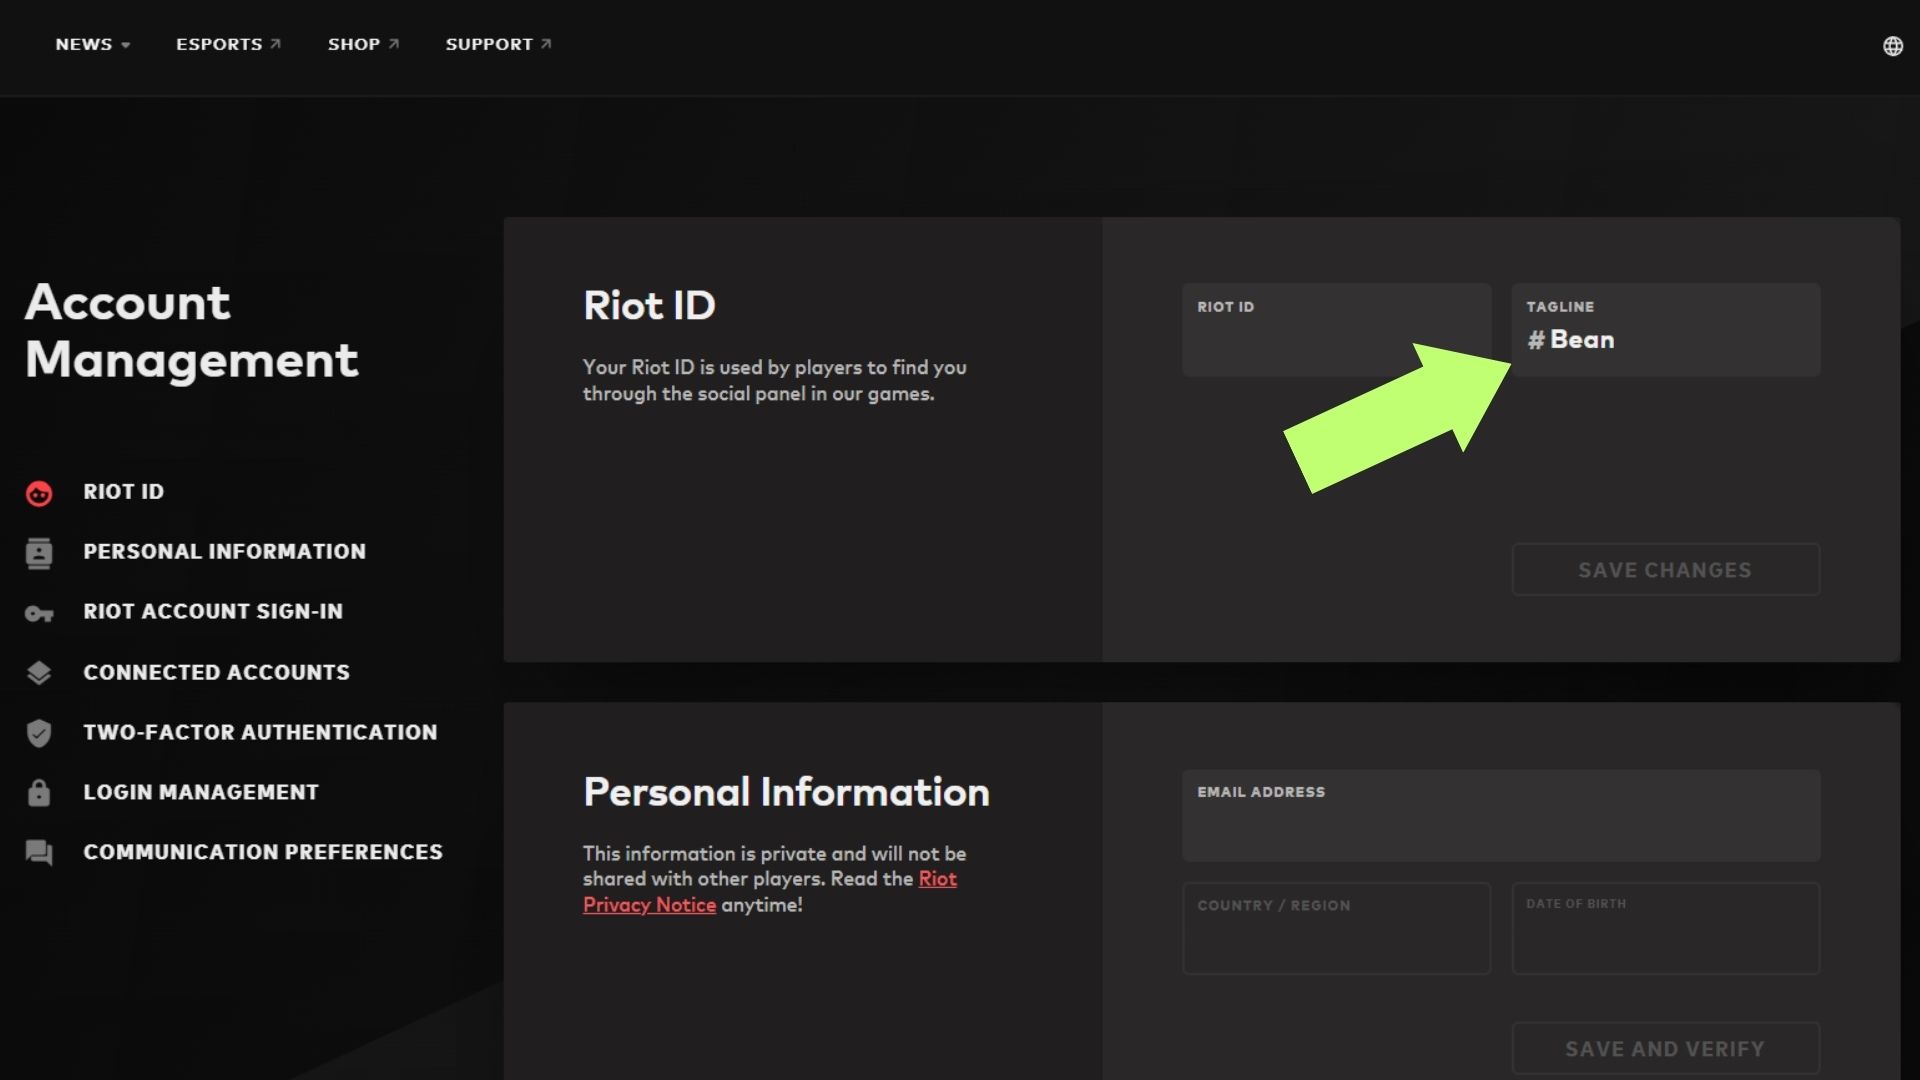Click the Account Management heading
The height and width of the screenshot is (1080, 1920).
pos(192,331)
